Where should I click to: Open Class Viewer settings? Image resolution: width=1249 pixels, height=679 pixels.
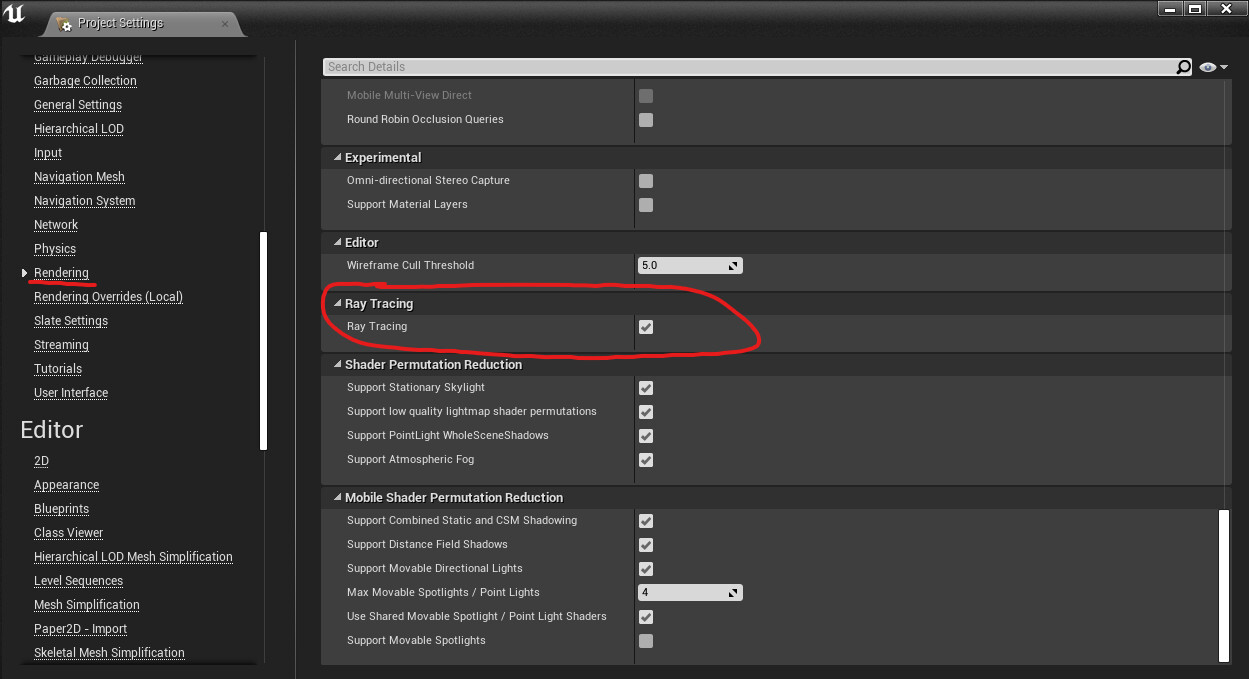(68, 533)
